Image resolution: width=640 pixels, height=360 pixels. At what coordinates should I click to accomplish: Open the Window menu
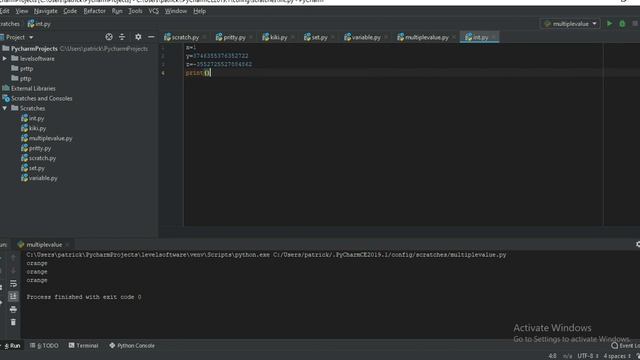[176, 11]
